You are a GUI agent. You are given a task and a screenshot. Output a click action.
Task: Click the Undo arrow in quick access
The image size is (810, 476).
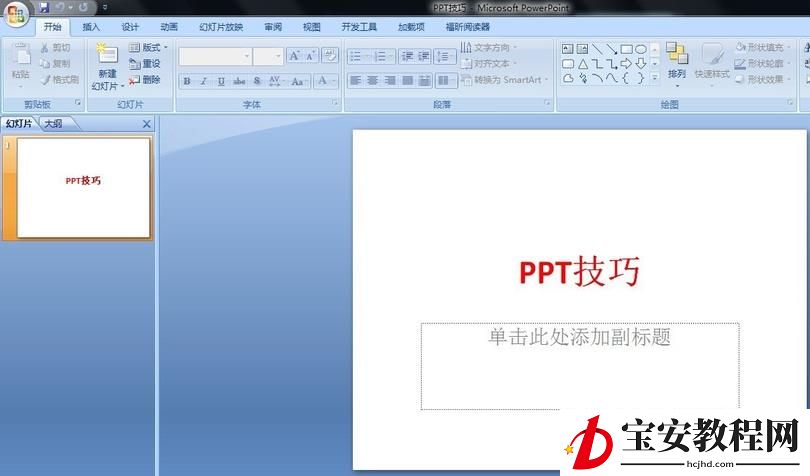[x=60, y=7]
